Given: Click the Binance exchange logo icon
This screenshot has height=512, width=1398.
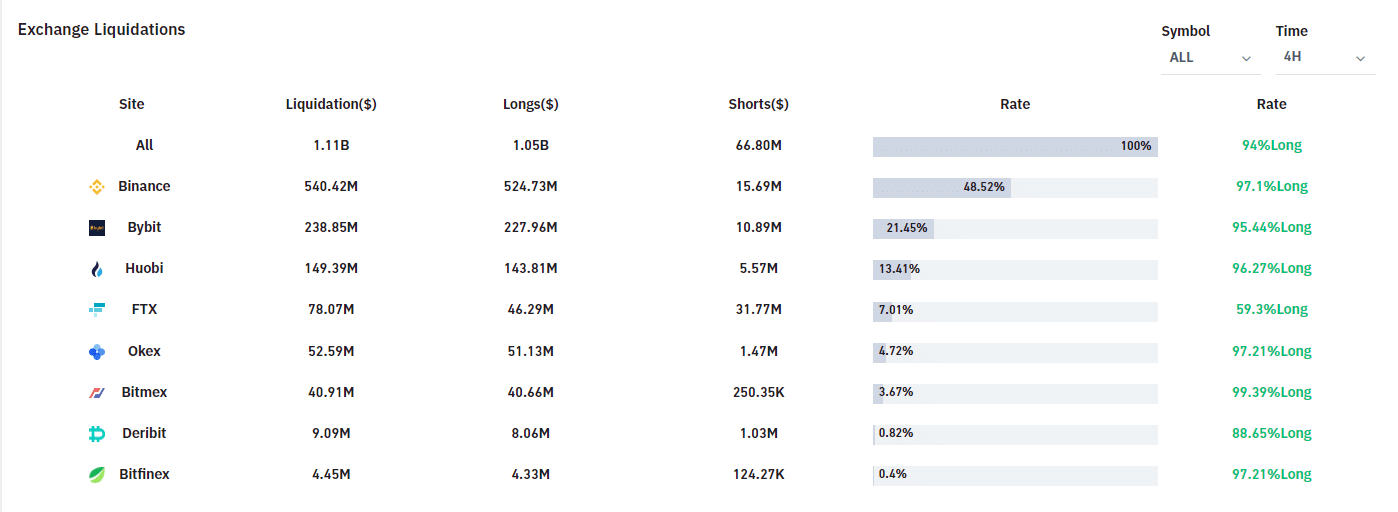Looking at the screenshot, I should pyautogui.click(x=97, y=187).
